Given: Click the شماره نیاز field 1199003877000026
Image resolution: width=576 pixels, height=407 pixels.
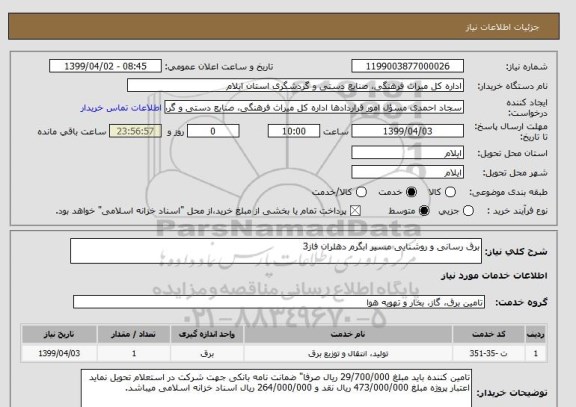Looking at the screenshot, I should [x=407, y=66].
